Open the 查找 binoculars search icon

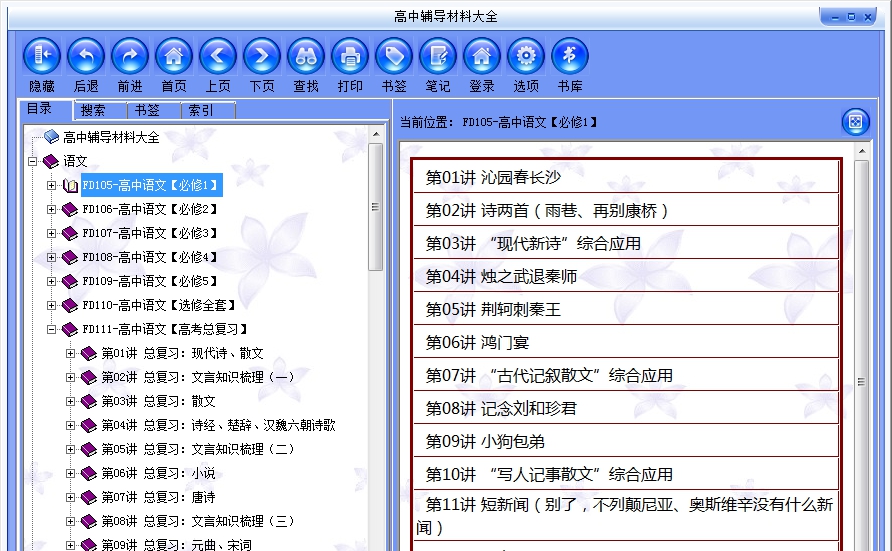(306, 56)
